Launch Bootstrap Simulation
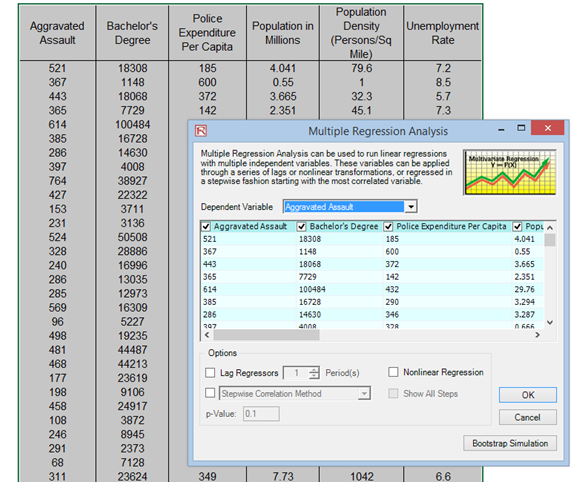This screenshot has height=491, width=586. [510, 443]
